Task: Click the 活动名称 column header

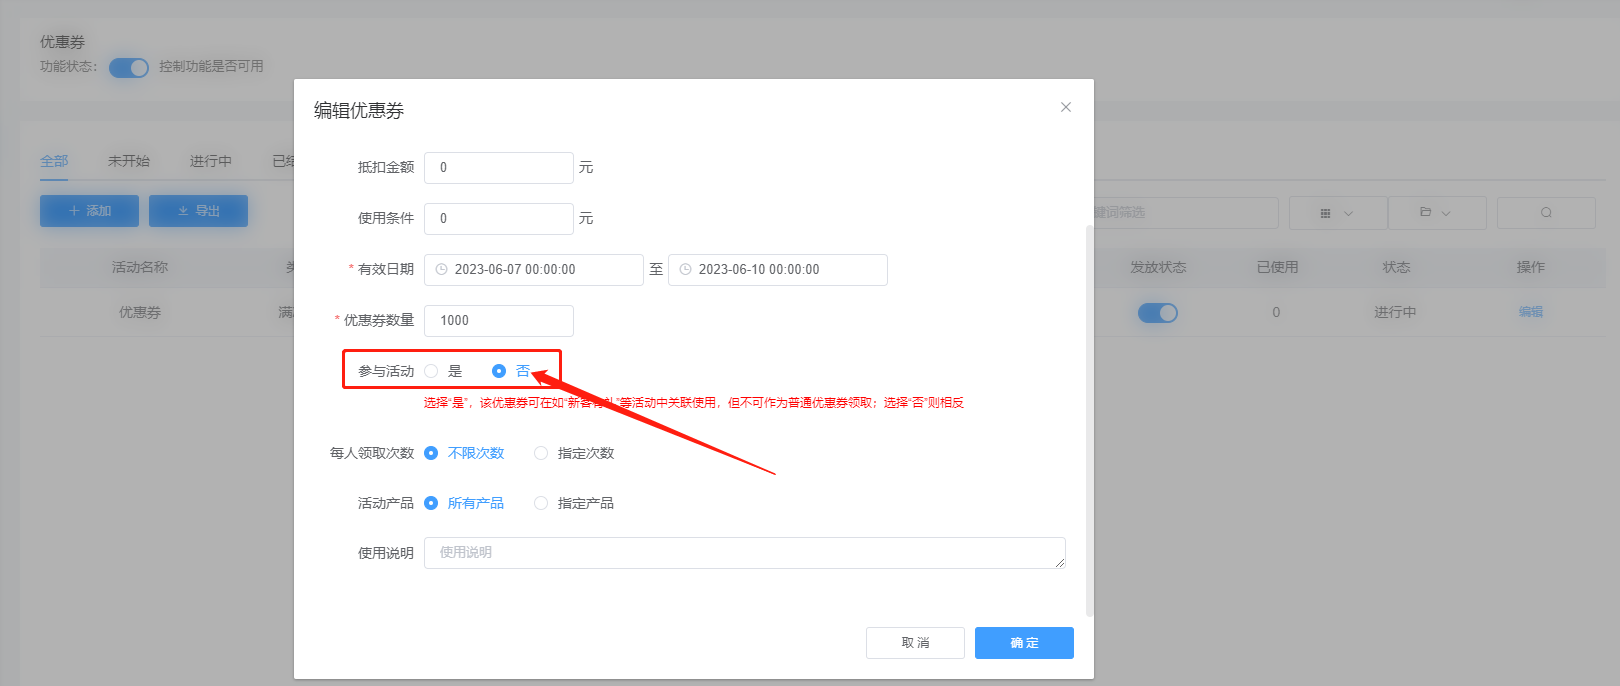Action: coord(140,267)
